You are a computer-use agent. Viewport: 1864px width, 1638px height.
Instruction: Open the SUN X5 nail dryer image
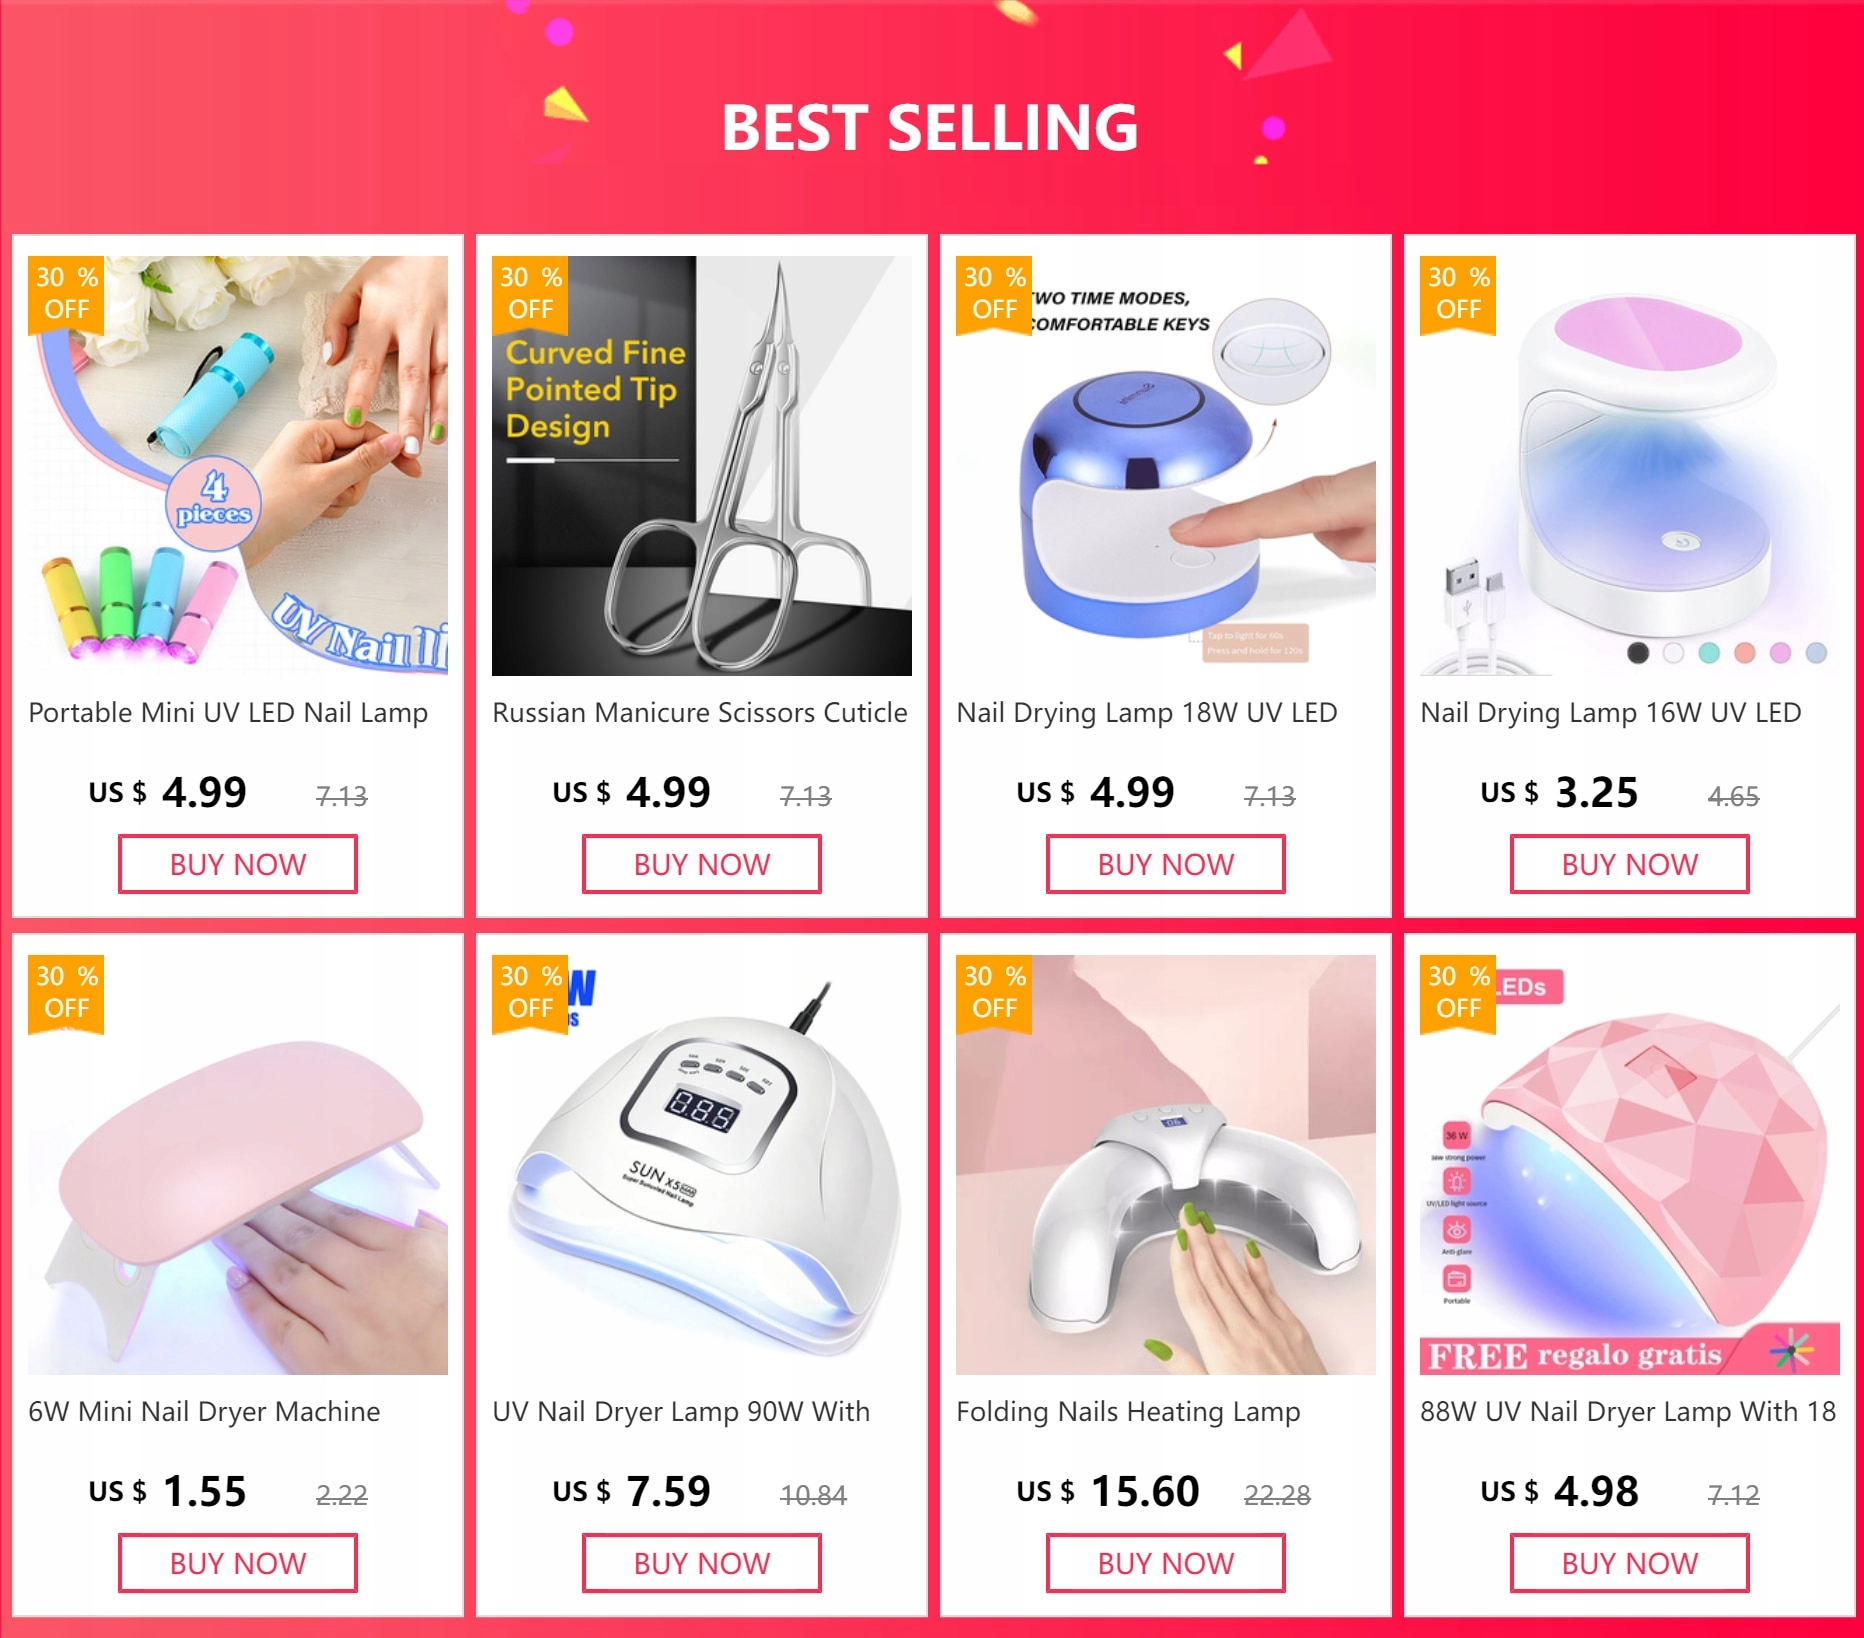(x=702, y=1165)
